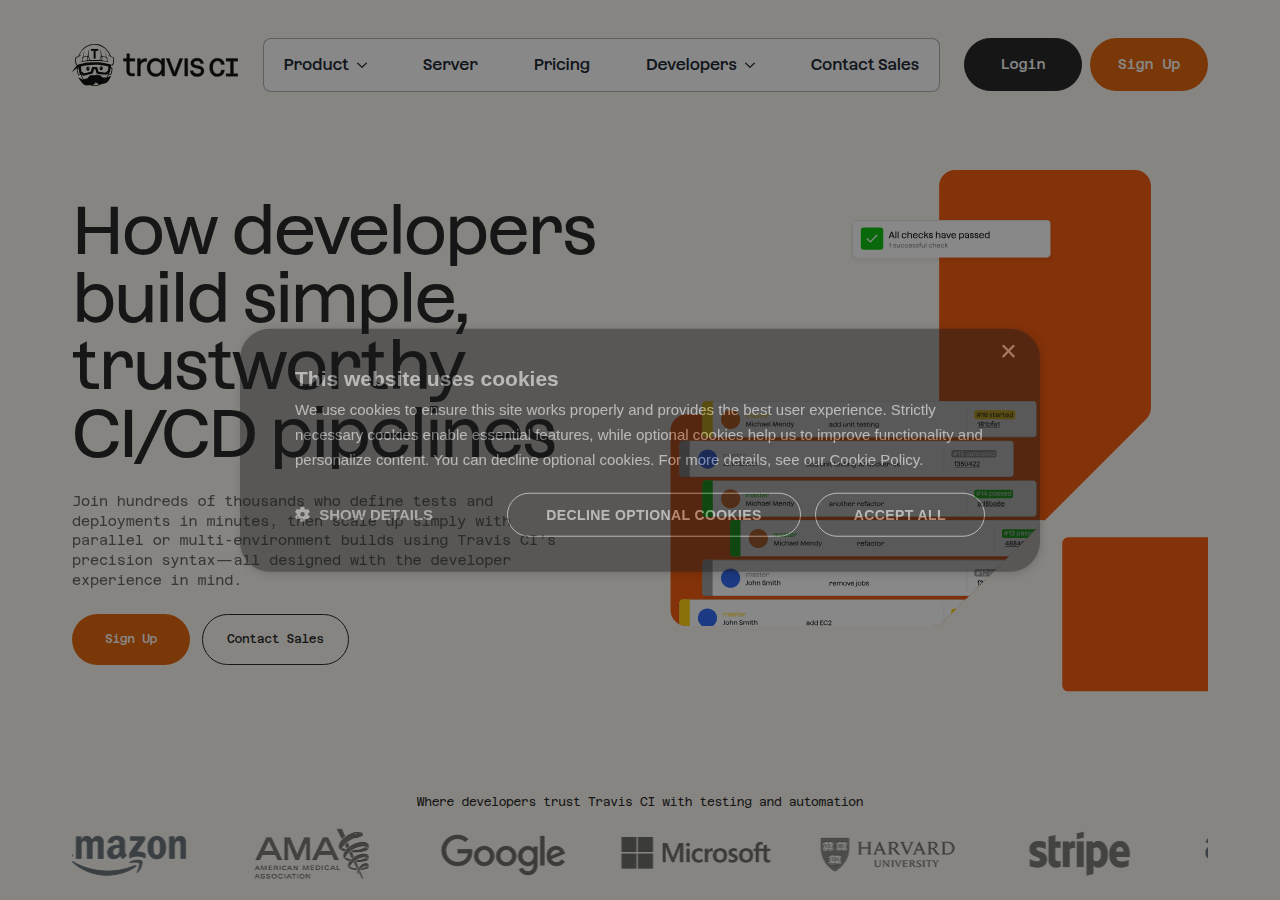The width and height of the screenshot is (1280, 900).
Task: Click the Amazon logo
Action: pos(130,854)
